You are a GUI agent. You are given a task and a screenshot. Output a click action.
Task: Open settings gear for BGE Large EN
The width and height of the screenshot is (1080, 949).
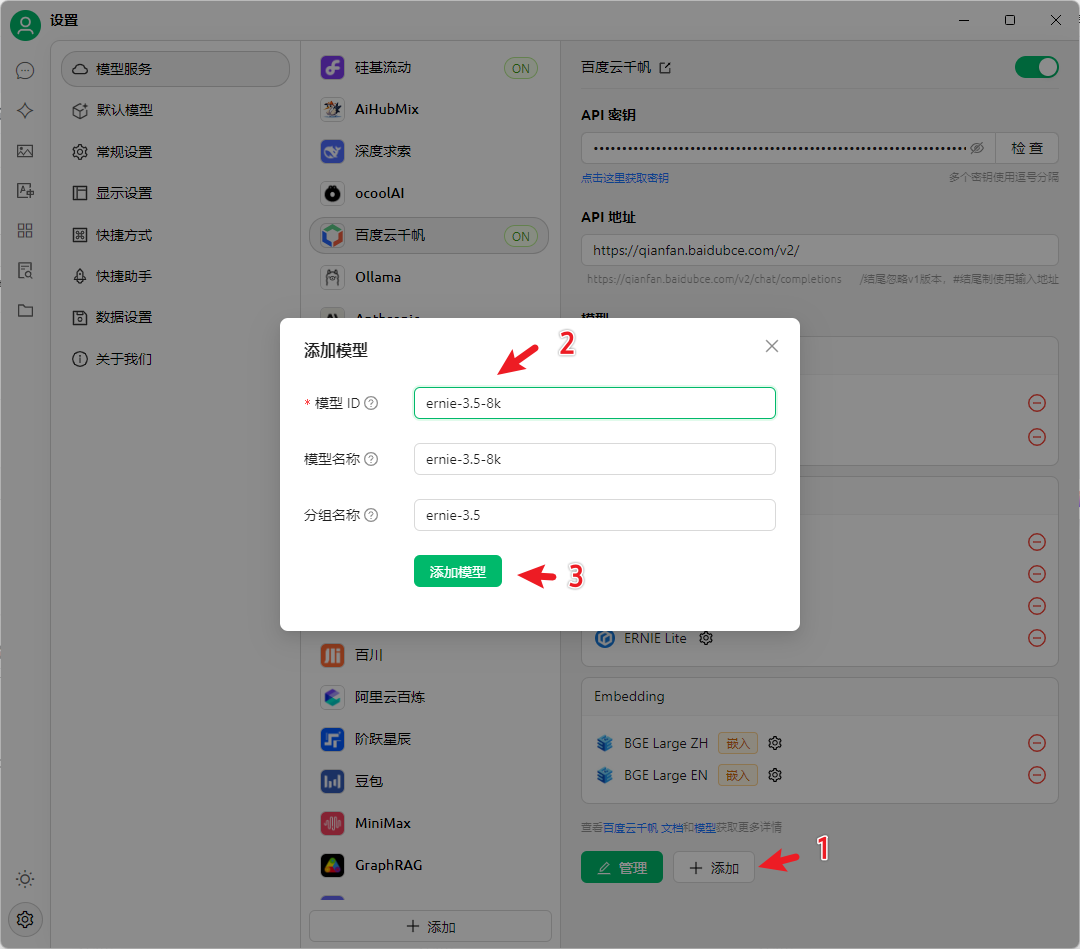pos(775,775)
